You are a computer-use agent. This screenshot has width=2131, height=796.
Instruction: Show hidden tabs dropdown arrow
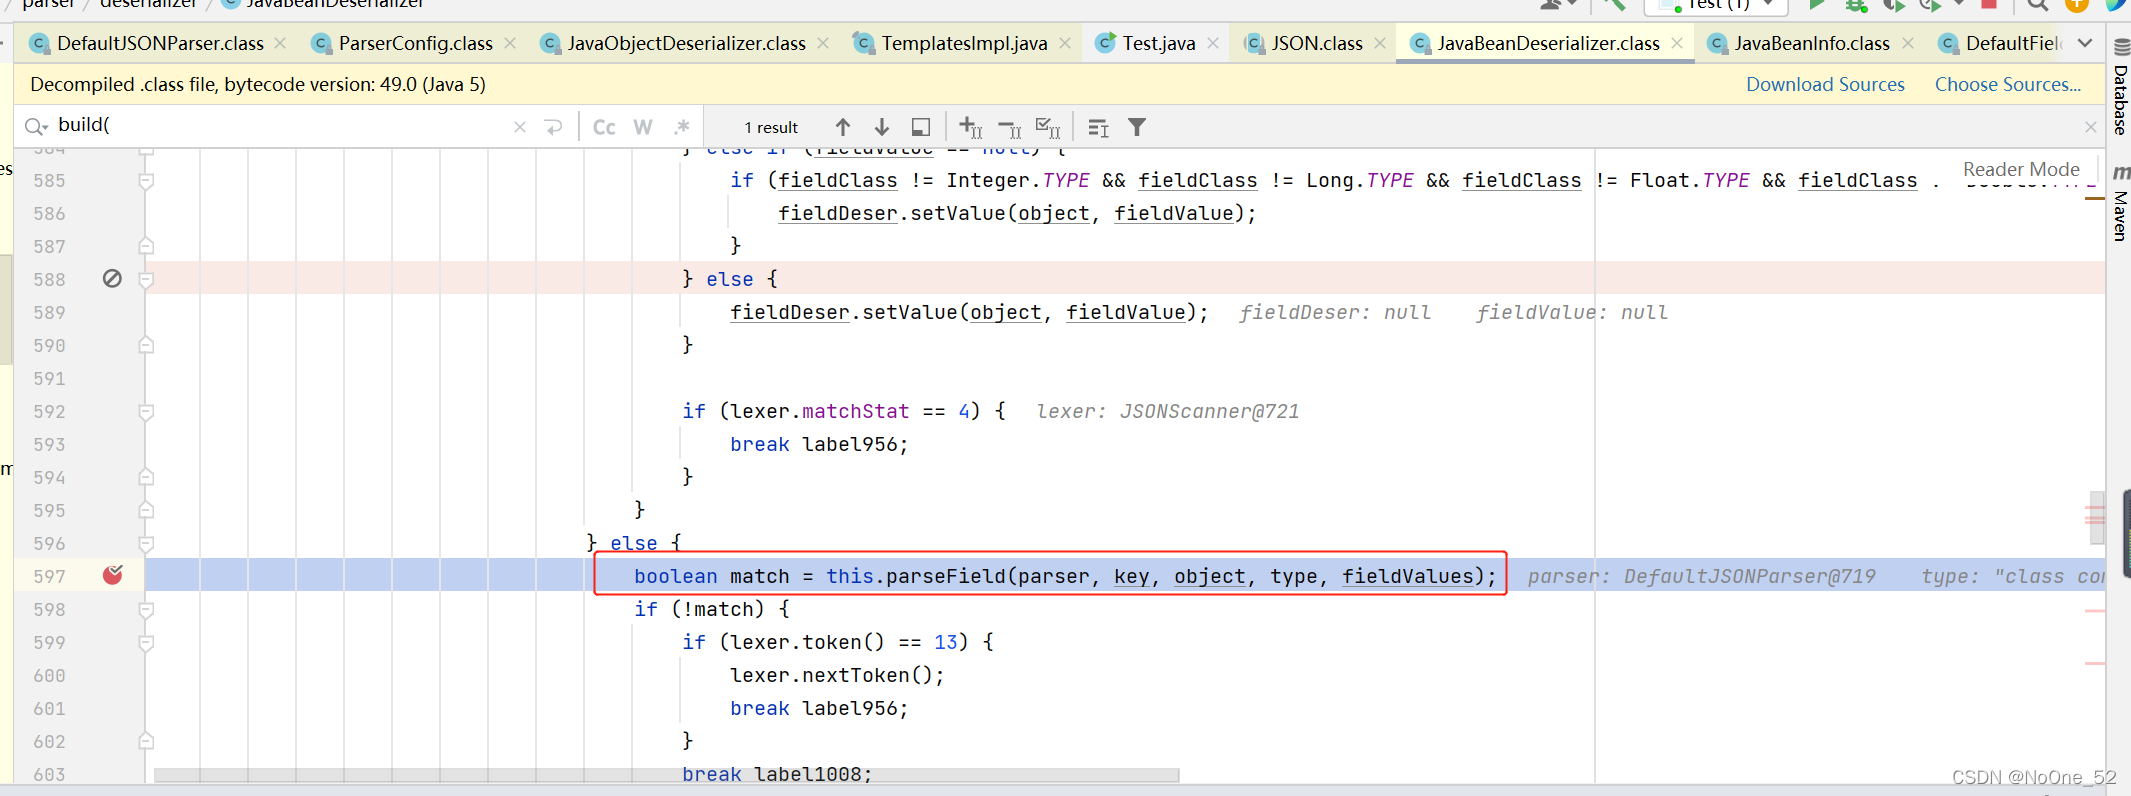[x=2085, y=43]
